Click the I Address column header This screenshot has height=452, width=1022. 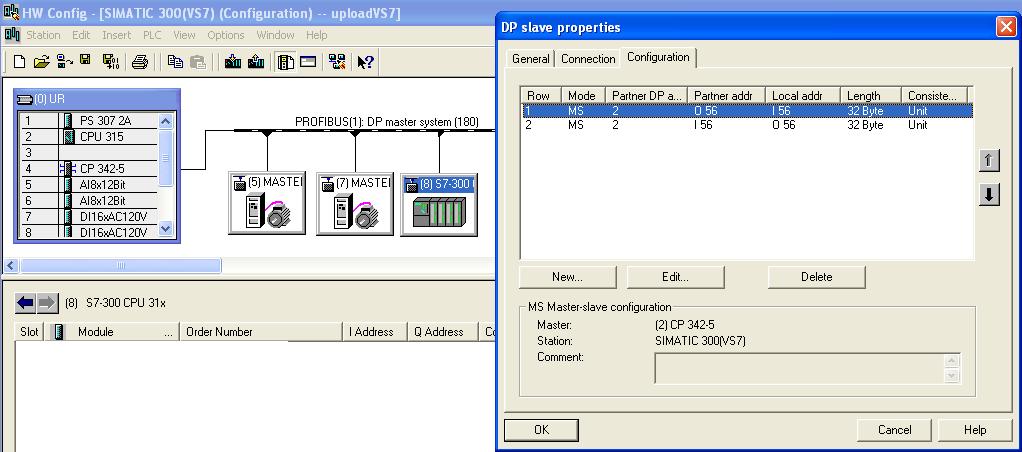375,332
